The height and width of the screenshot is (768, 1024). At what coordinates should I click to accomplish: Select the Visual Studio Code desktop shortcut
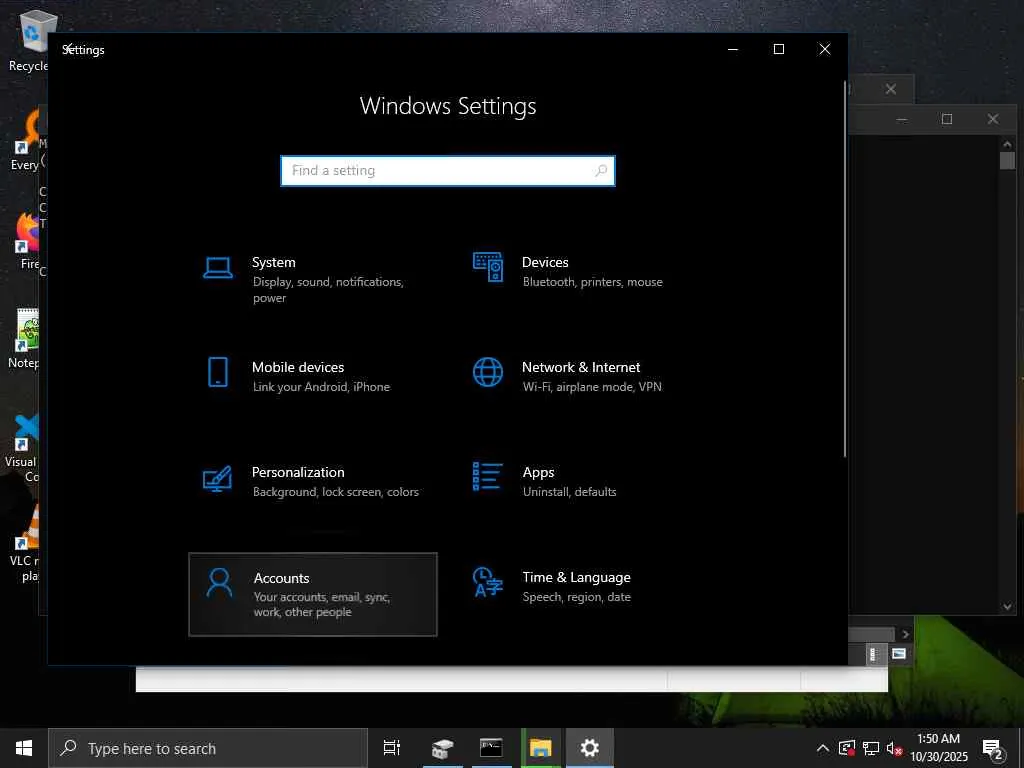[24, 447]
